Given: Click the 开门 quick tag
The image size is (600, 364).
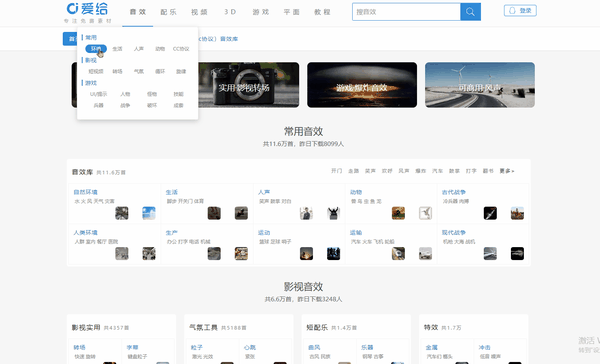Looking at the screenshot, I should click(337, 171).
